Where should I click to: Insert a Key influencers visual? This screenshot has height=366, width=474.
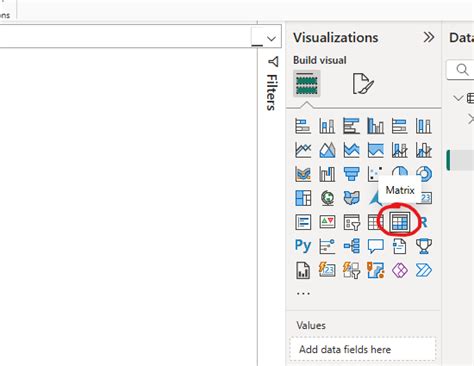pos(327,246)
